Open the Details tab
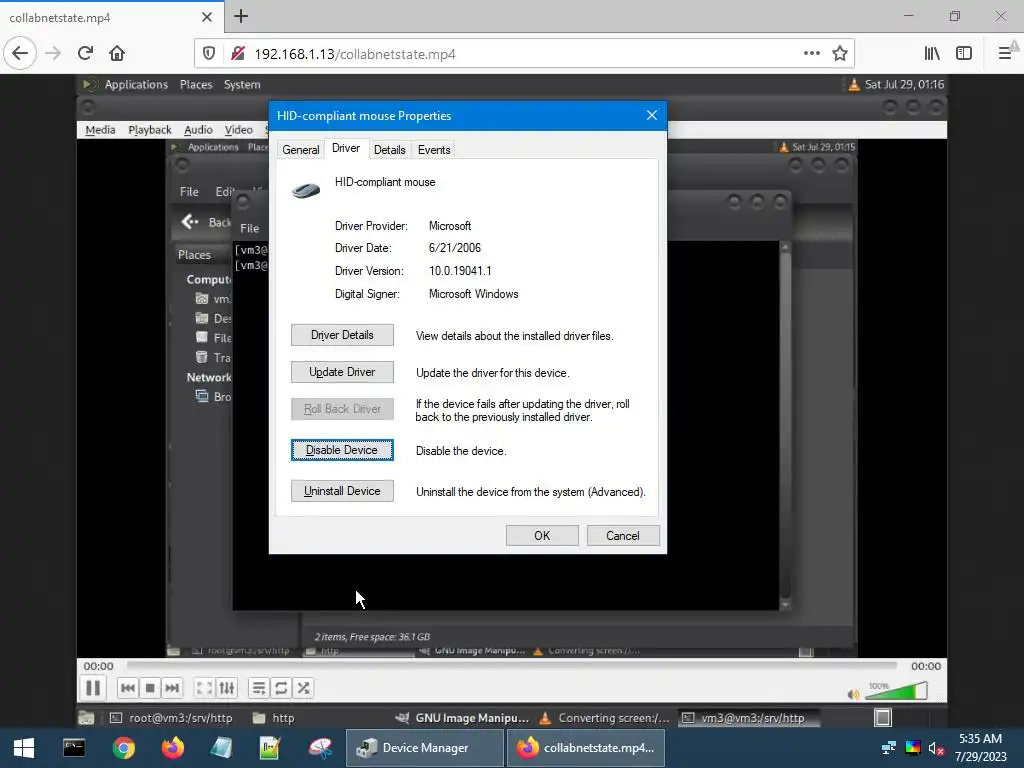 point(389,150)
